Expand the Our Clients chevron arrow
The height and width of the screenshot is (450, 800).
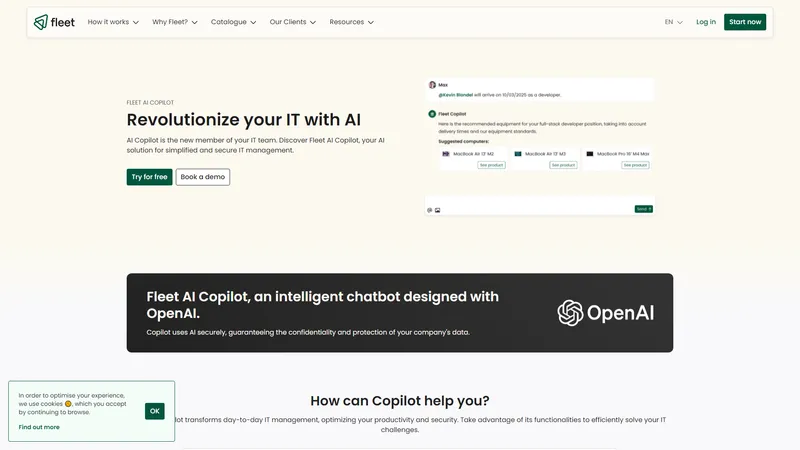click(313, 22)
